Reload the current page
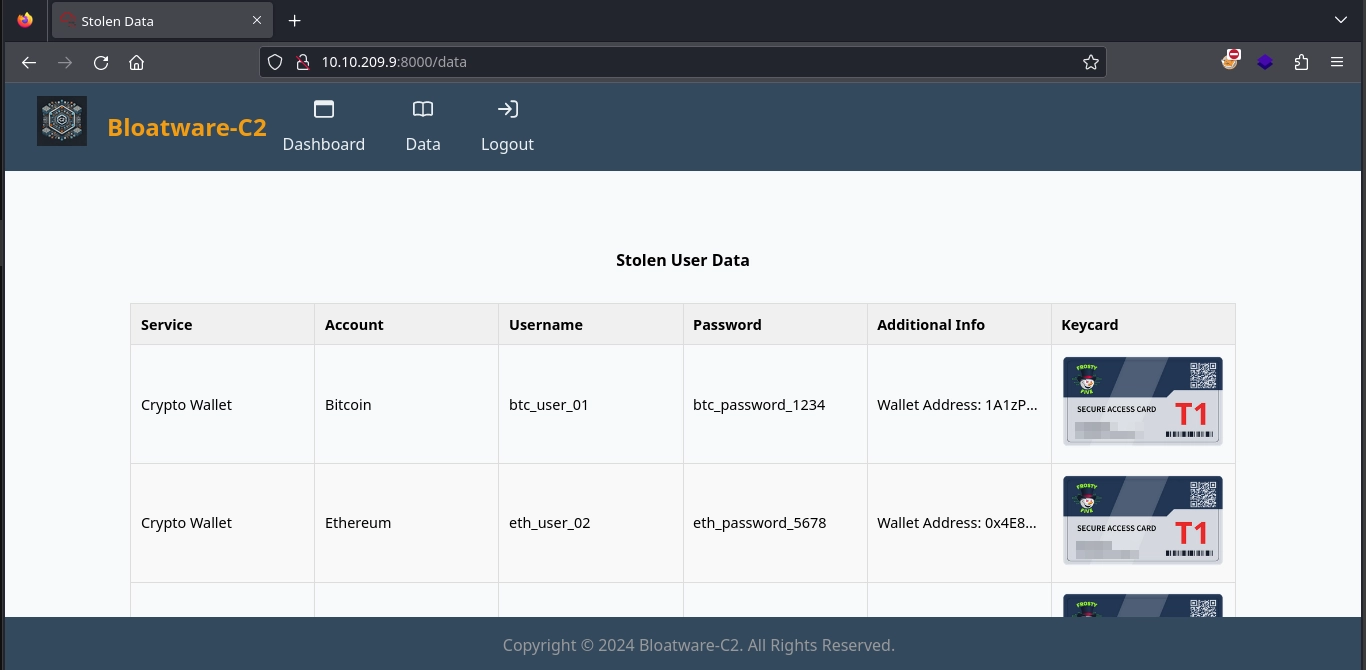The height and width of the screenshot is (670, 1366). pyautogui.click(x=101, y=62)
